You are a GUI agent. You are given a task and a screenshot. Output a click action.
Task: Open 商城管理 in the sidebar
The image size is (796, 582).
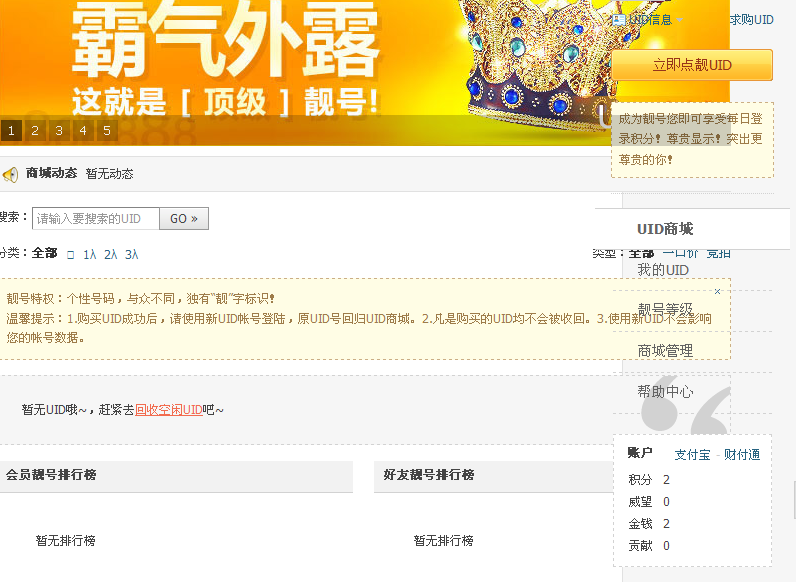point(665,351)
